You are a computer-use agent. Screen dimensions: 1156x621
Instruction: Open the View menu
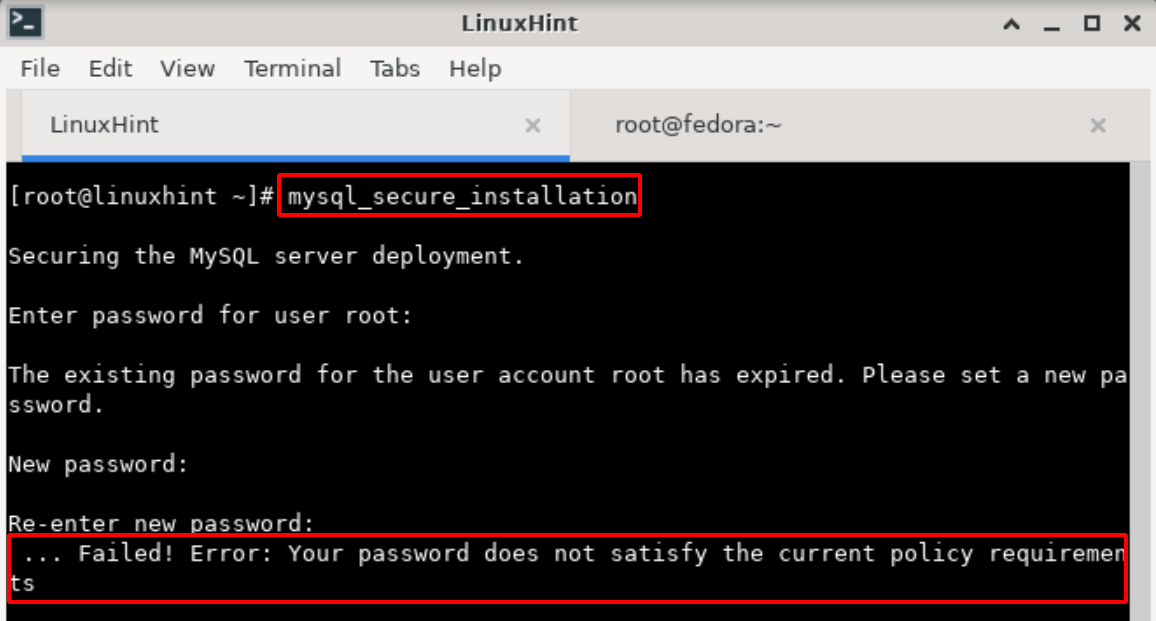[187, 69]
